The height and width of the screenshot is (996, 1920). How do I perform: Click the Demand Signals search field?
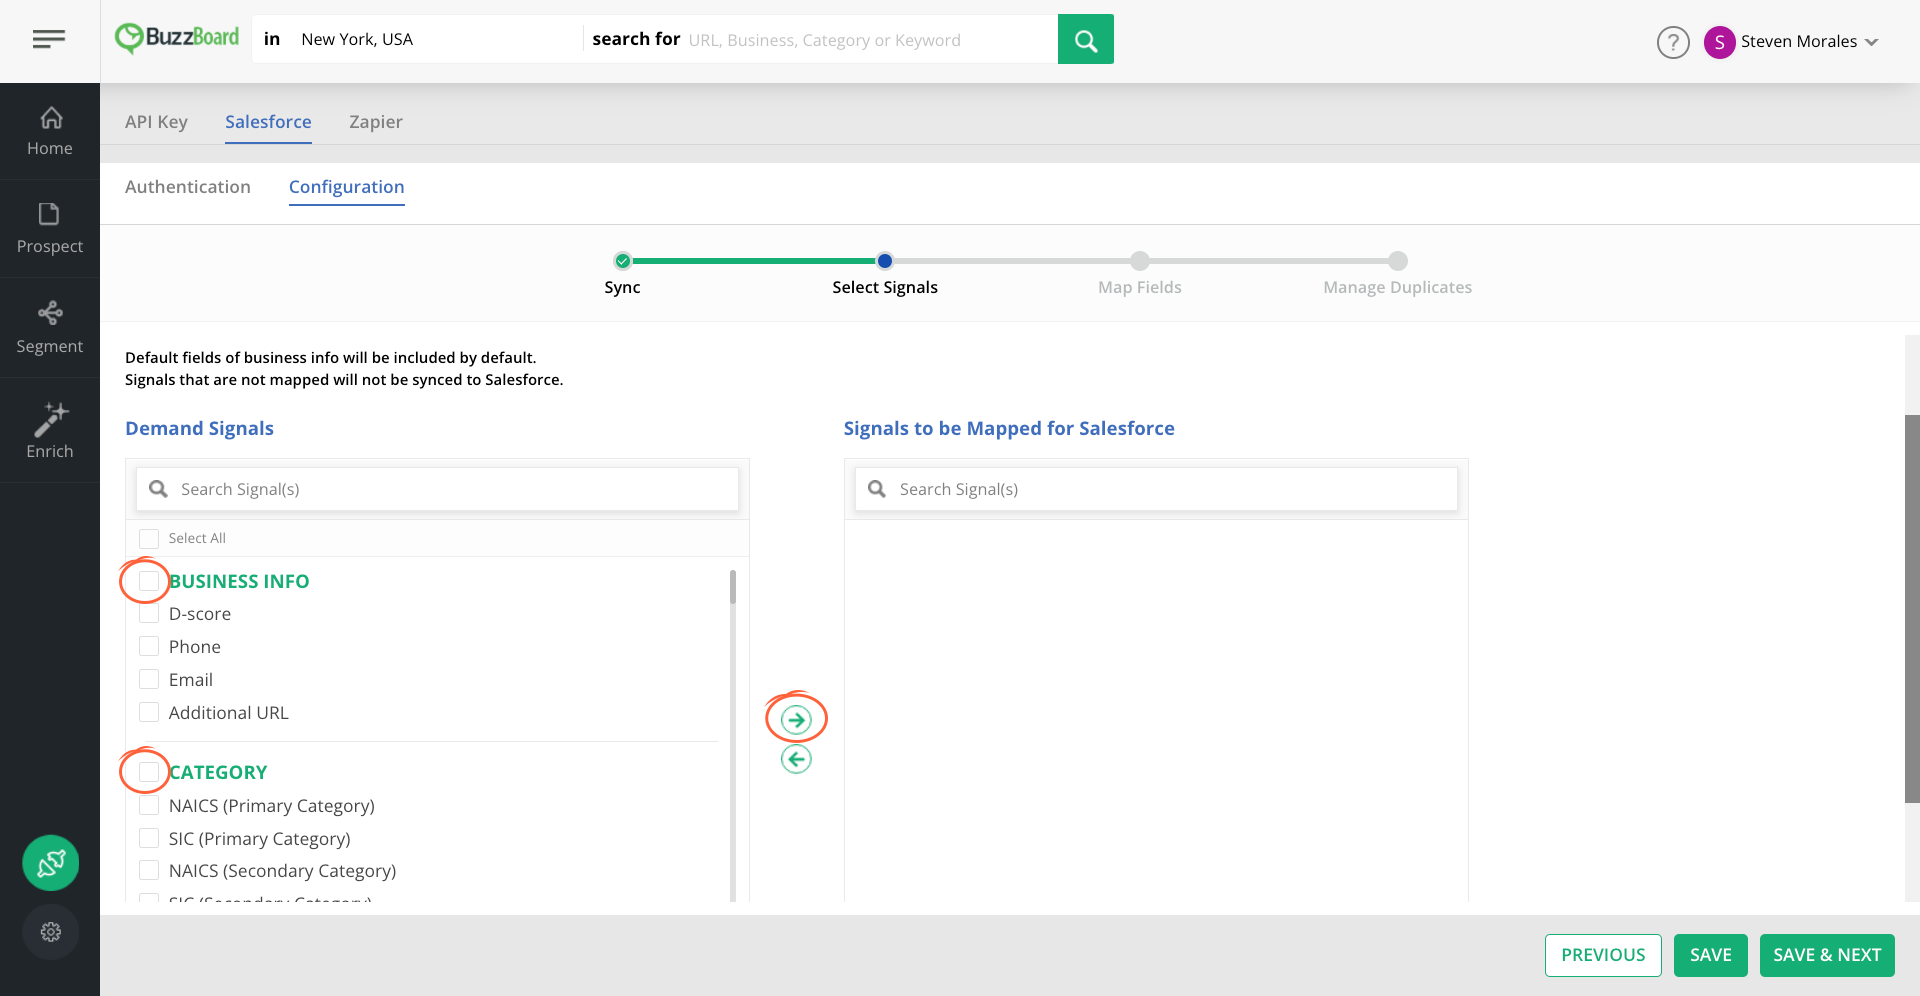tap(437, 489)
